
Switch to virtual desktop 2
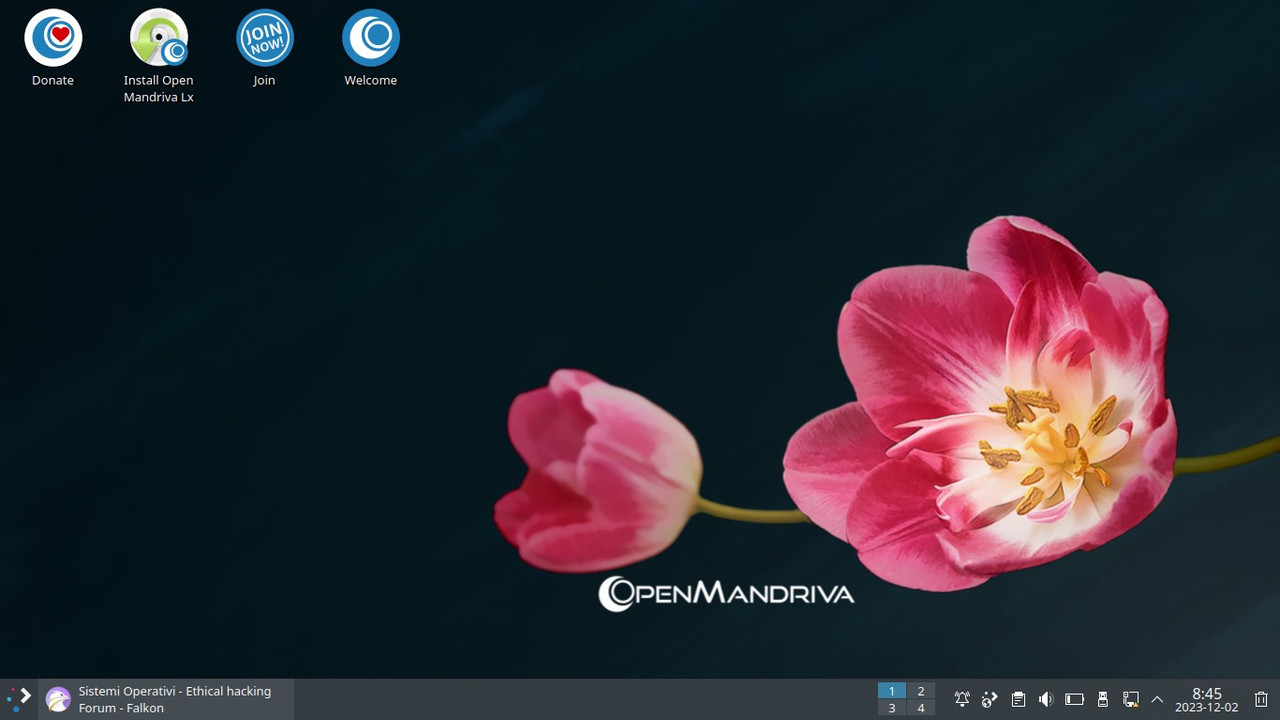[921, 691]
